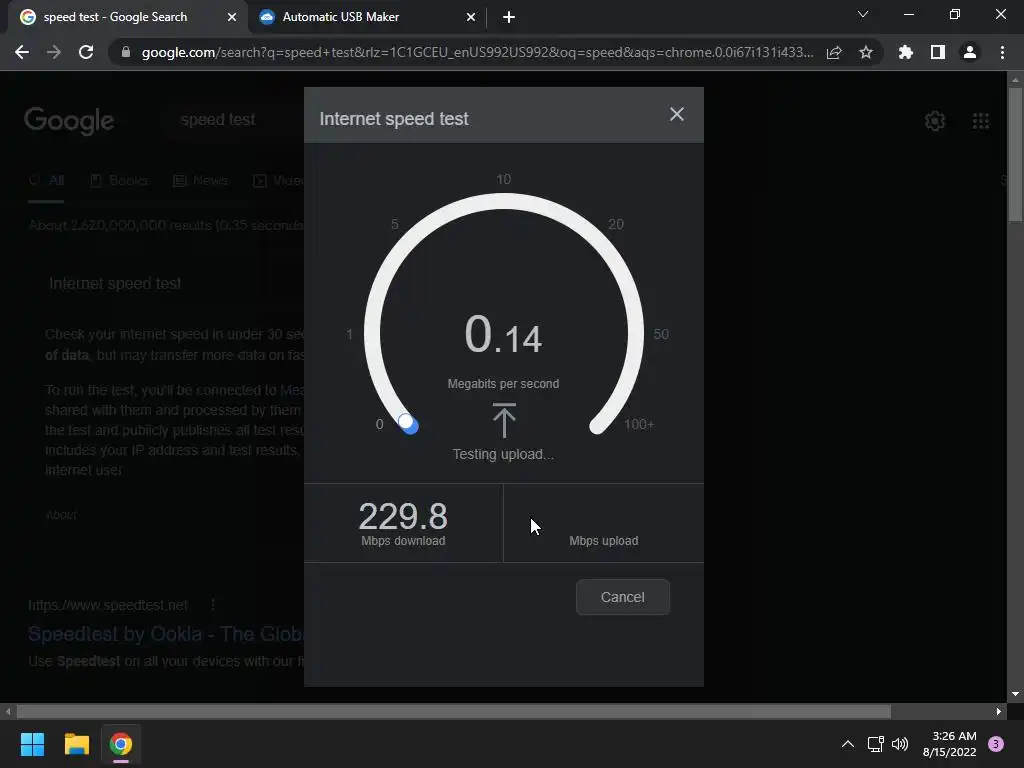Click the horizontal page scrollbar
This screenshot has height=768, width=1024.
click(x=453, y=711)
